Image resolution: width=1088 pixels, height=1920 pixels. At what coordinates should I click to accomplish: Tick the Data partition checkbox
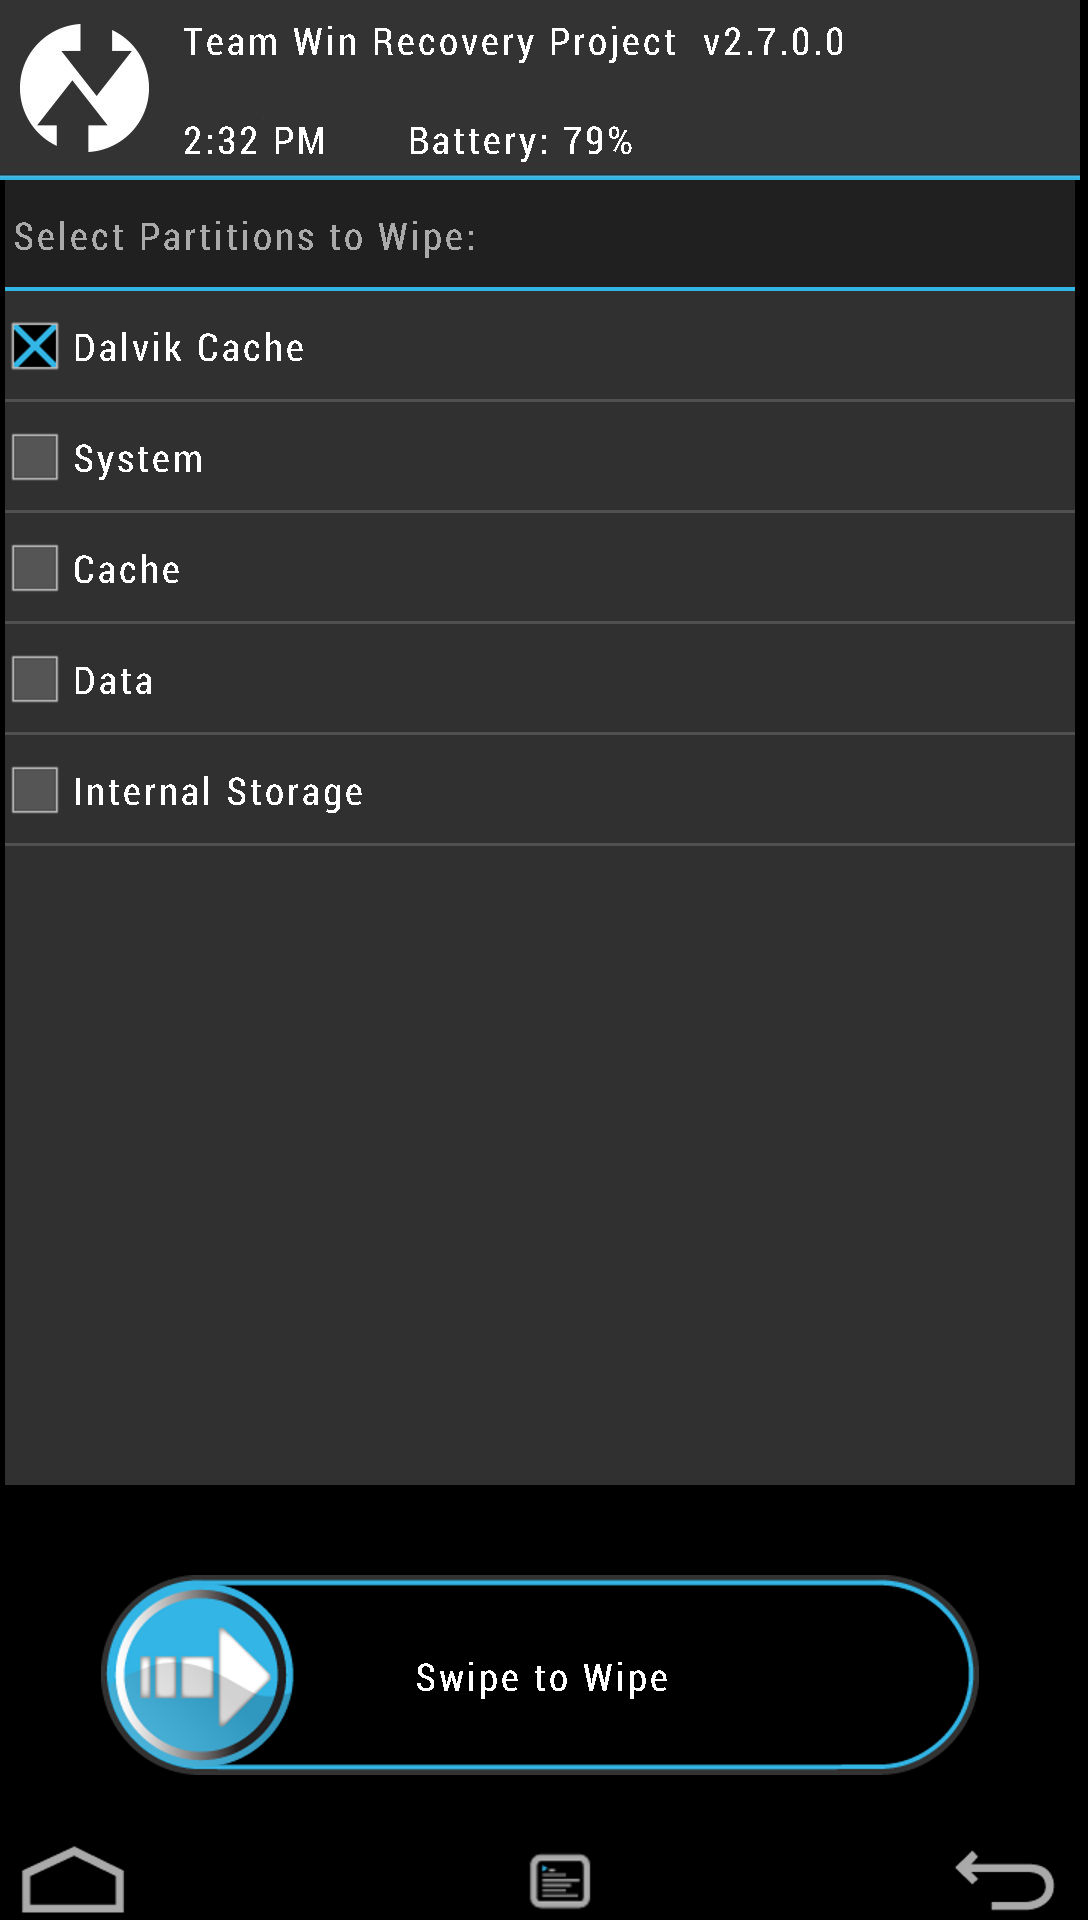[x=35, y=680]
